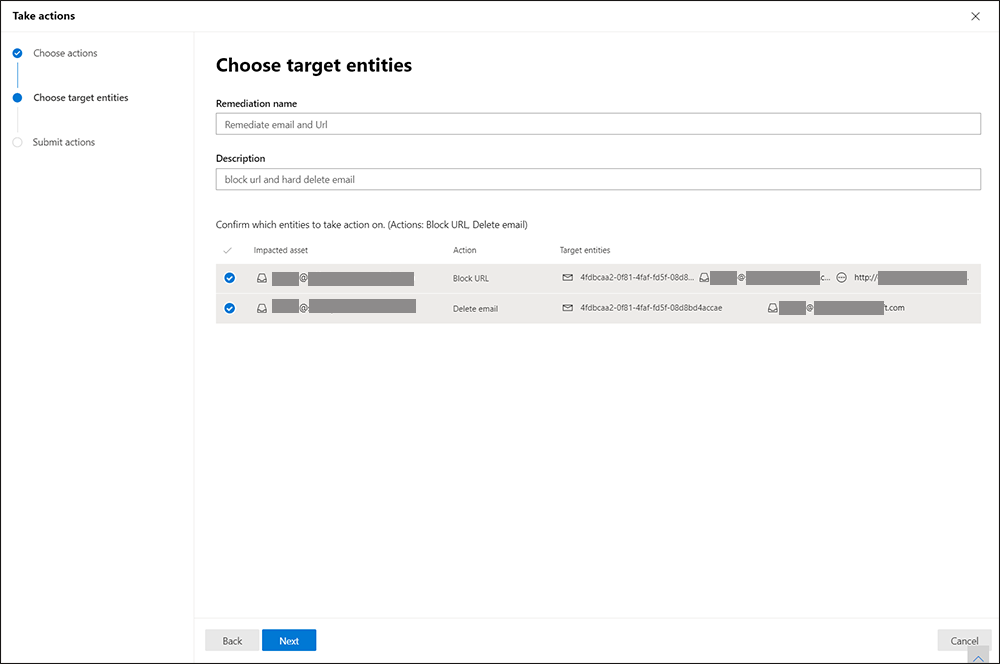1000x664 pixels.
Task: Click the envelope icon in the Block URL row
Action: [x=568, y=278]
